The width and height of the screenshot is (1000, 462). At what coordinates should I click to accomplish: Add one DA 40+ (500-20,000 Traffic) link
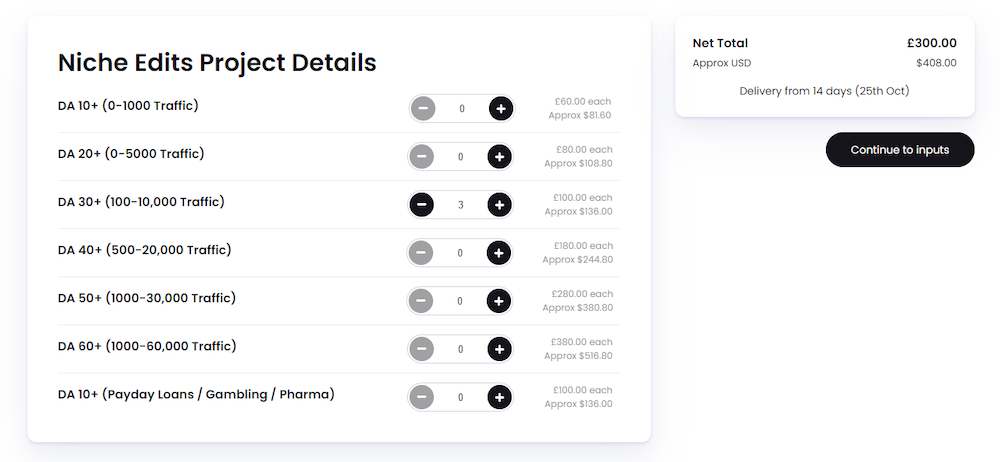pyautogui.click(x=499, y=253)
